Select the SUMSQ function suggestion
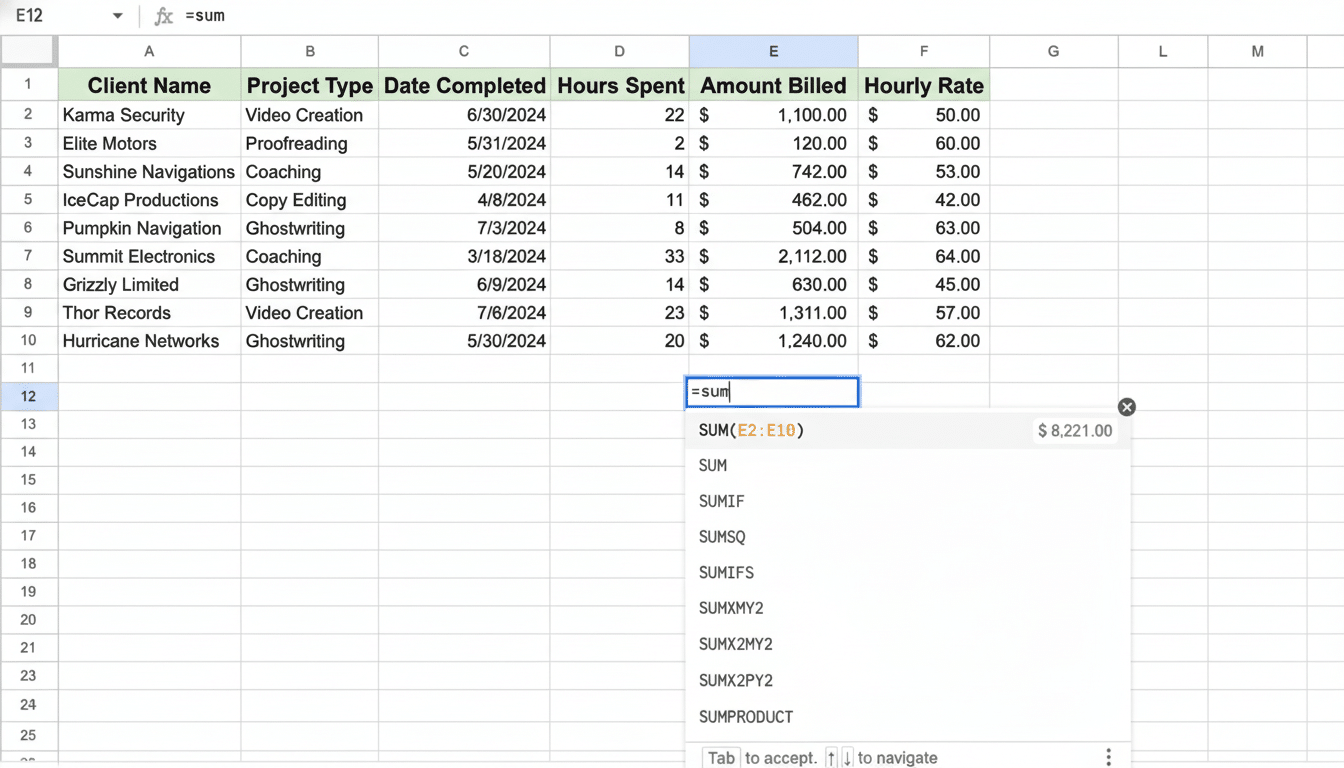 (x=722, y=537)
